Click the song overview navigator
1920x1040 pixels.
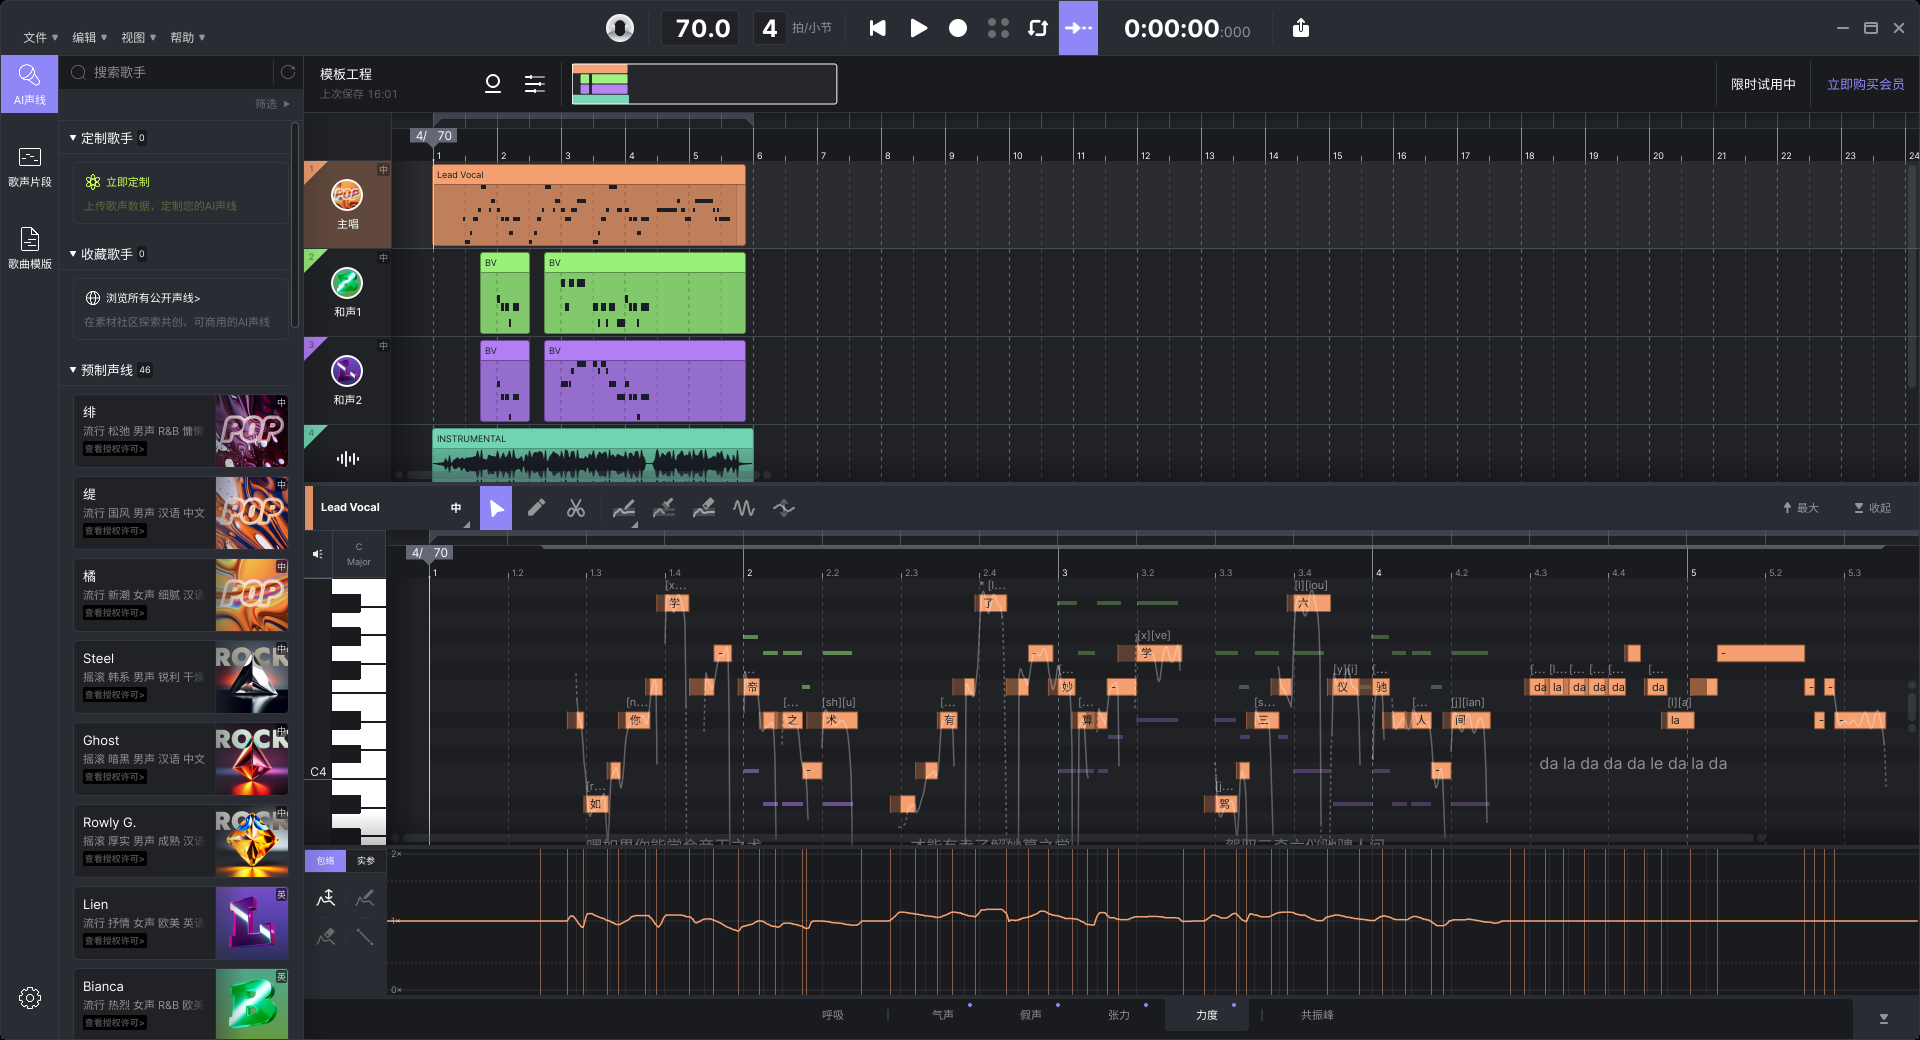point(703,84)
